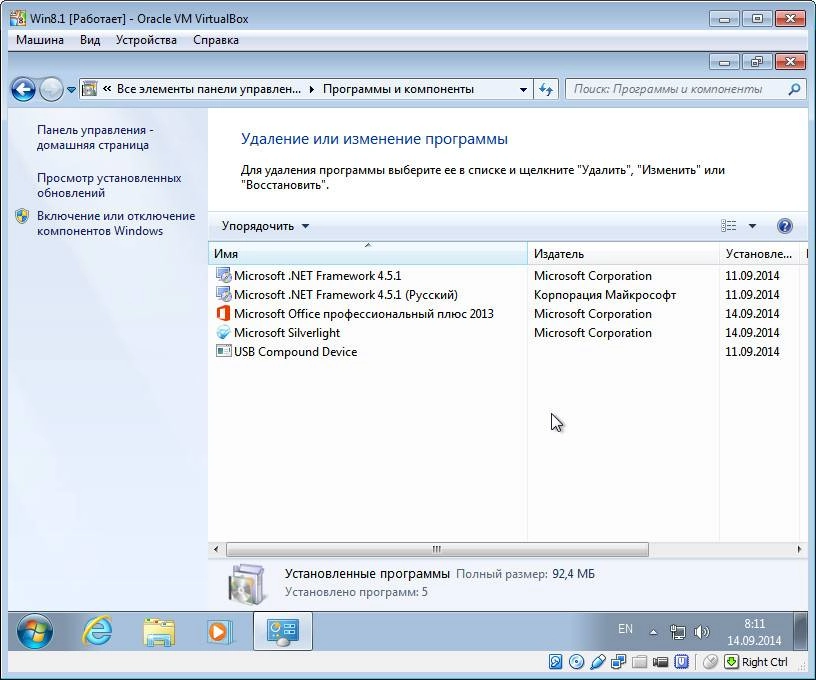Screen dimensions: 816x680
Task: Click VirtualBox mouse integration indicator
Action: 710,662
